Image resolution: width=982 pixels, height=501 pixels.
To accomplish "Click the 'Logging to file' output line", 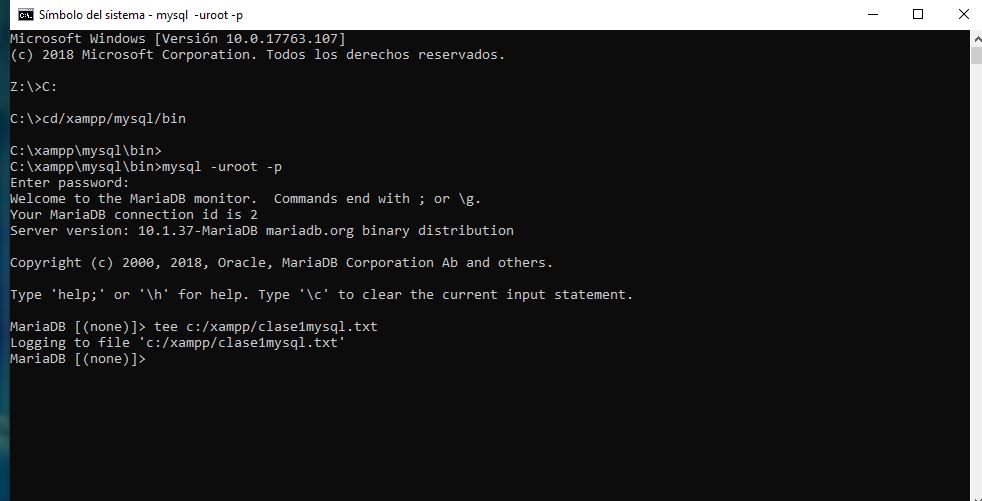I will point(177,343).
